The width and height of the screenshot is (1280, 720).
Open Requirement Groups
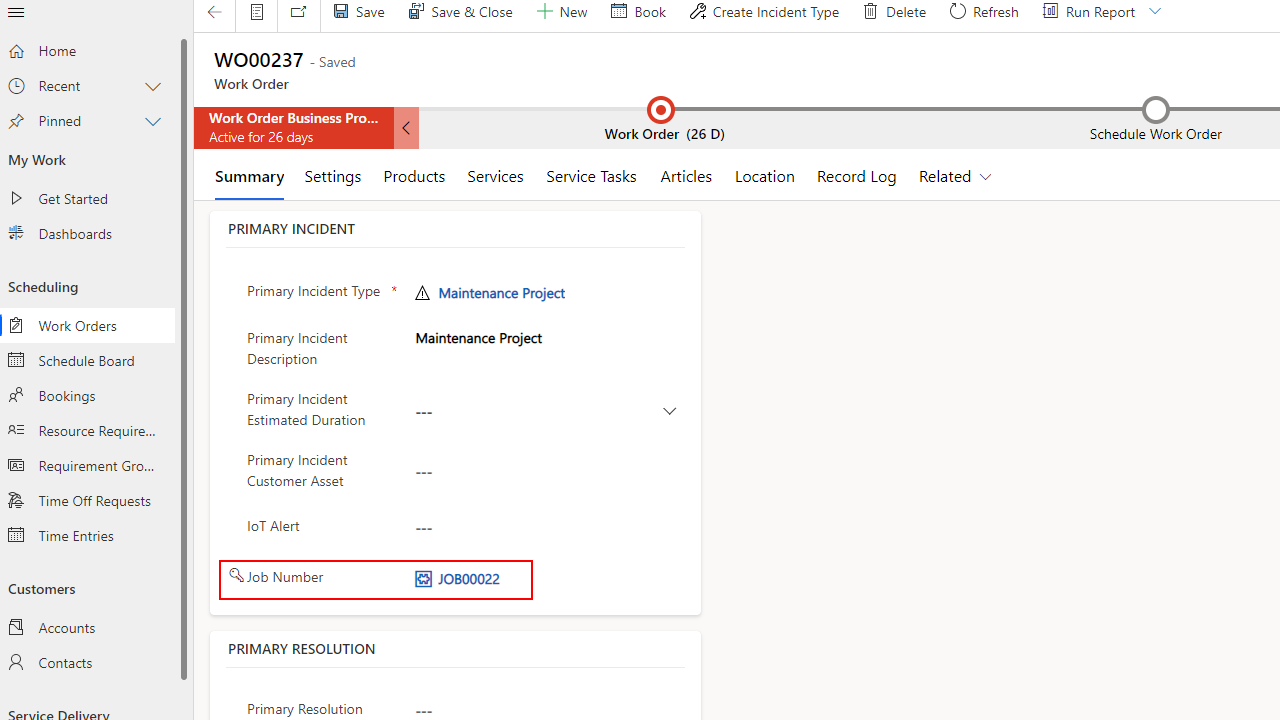[88, 466]
